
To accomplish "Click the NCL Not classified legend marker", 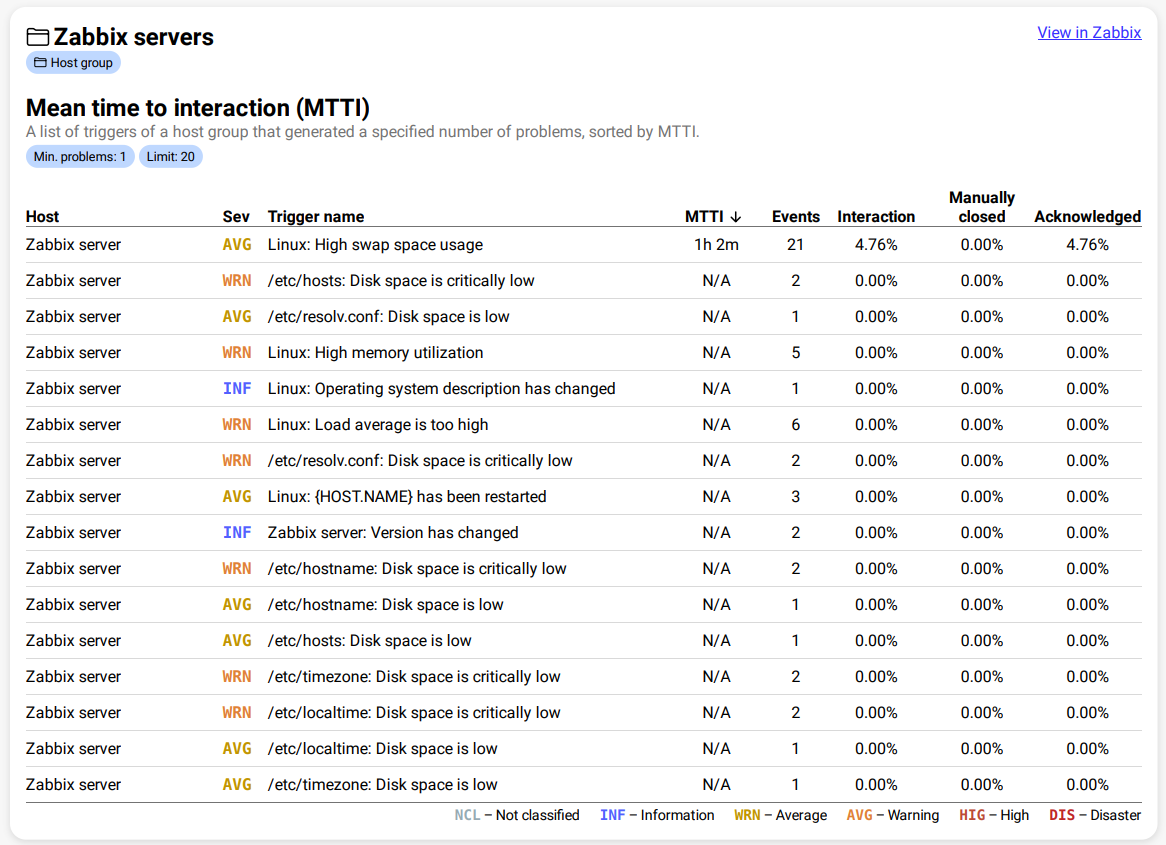I will point(467,815).
